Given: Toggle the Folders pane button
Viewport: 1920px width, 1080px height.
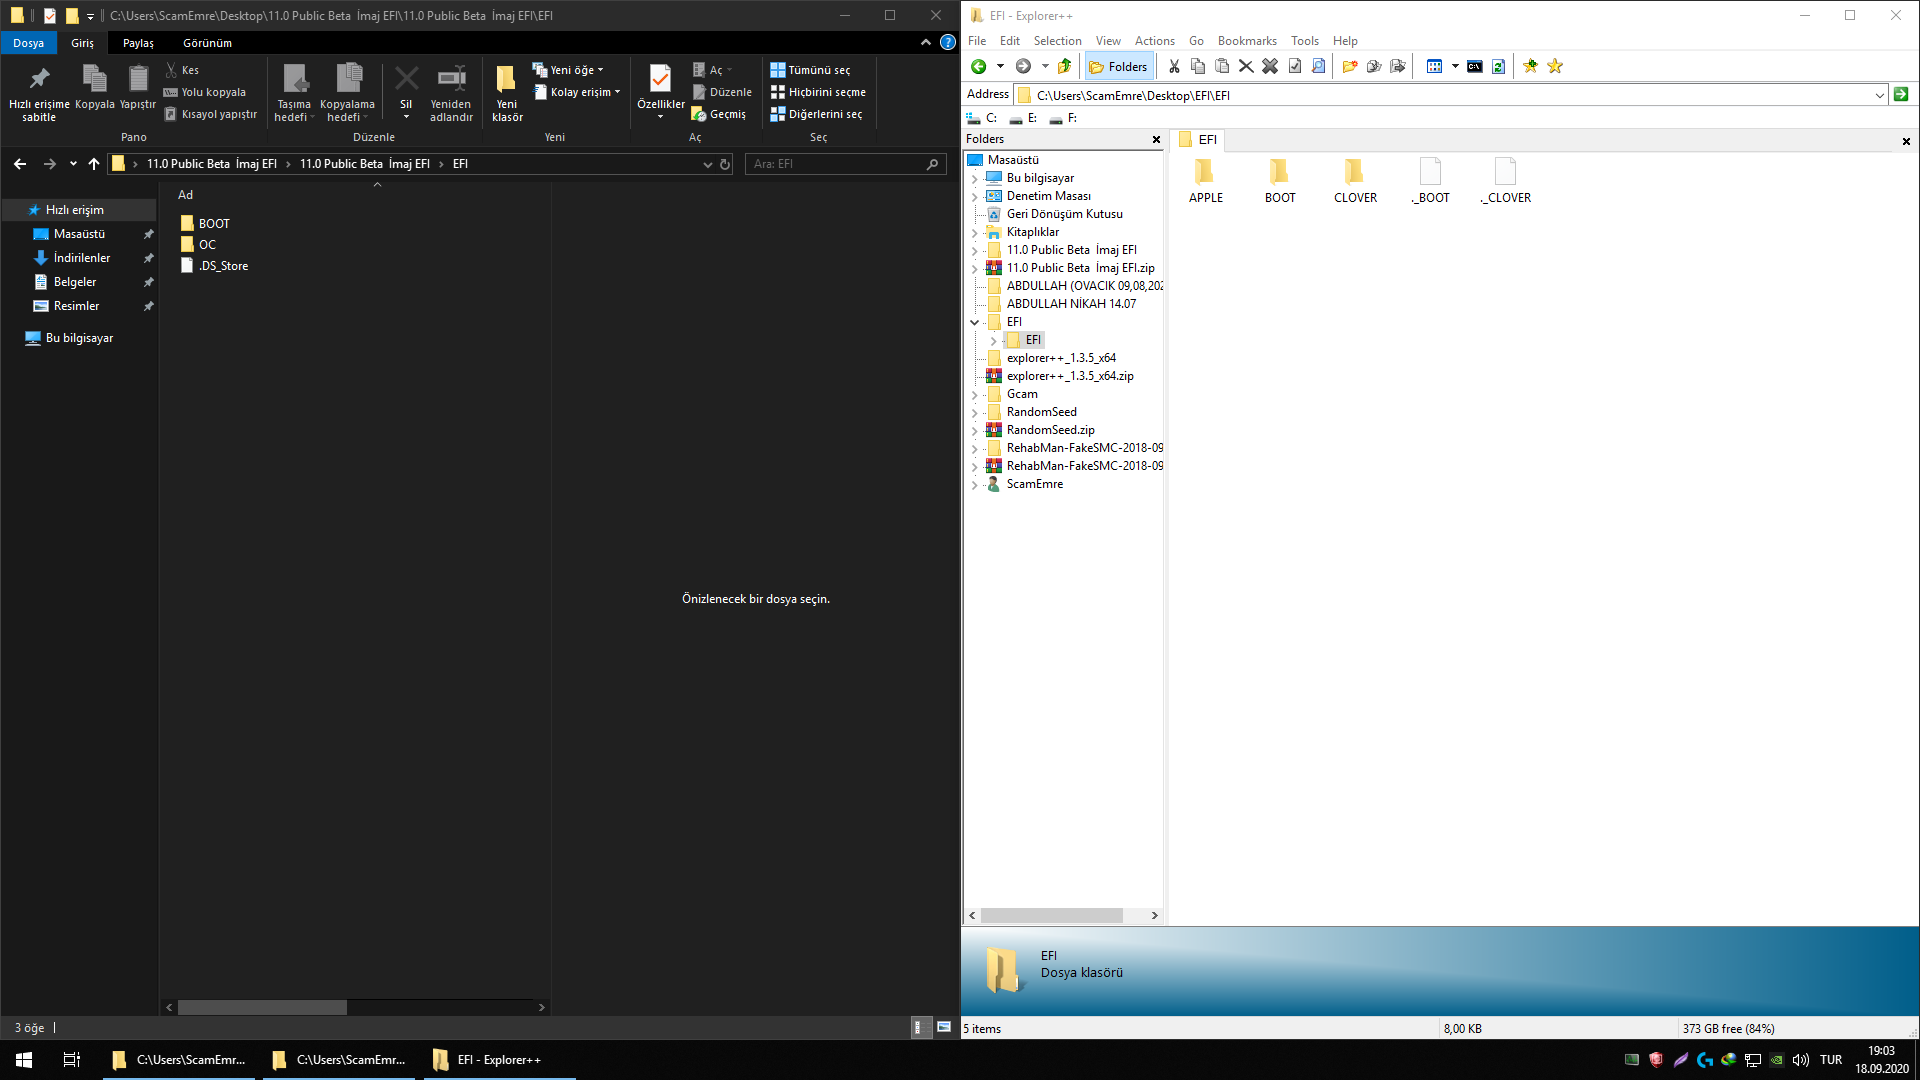Looking at the screenshot, I should coord(1119,67).
